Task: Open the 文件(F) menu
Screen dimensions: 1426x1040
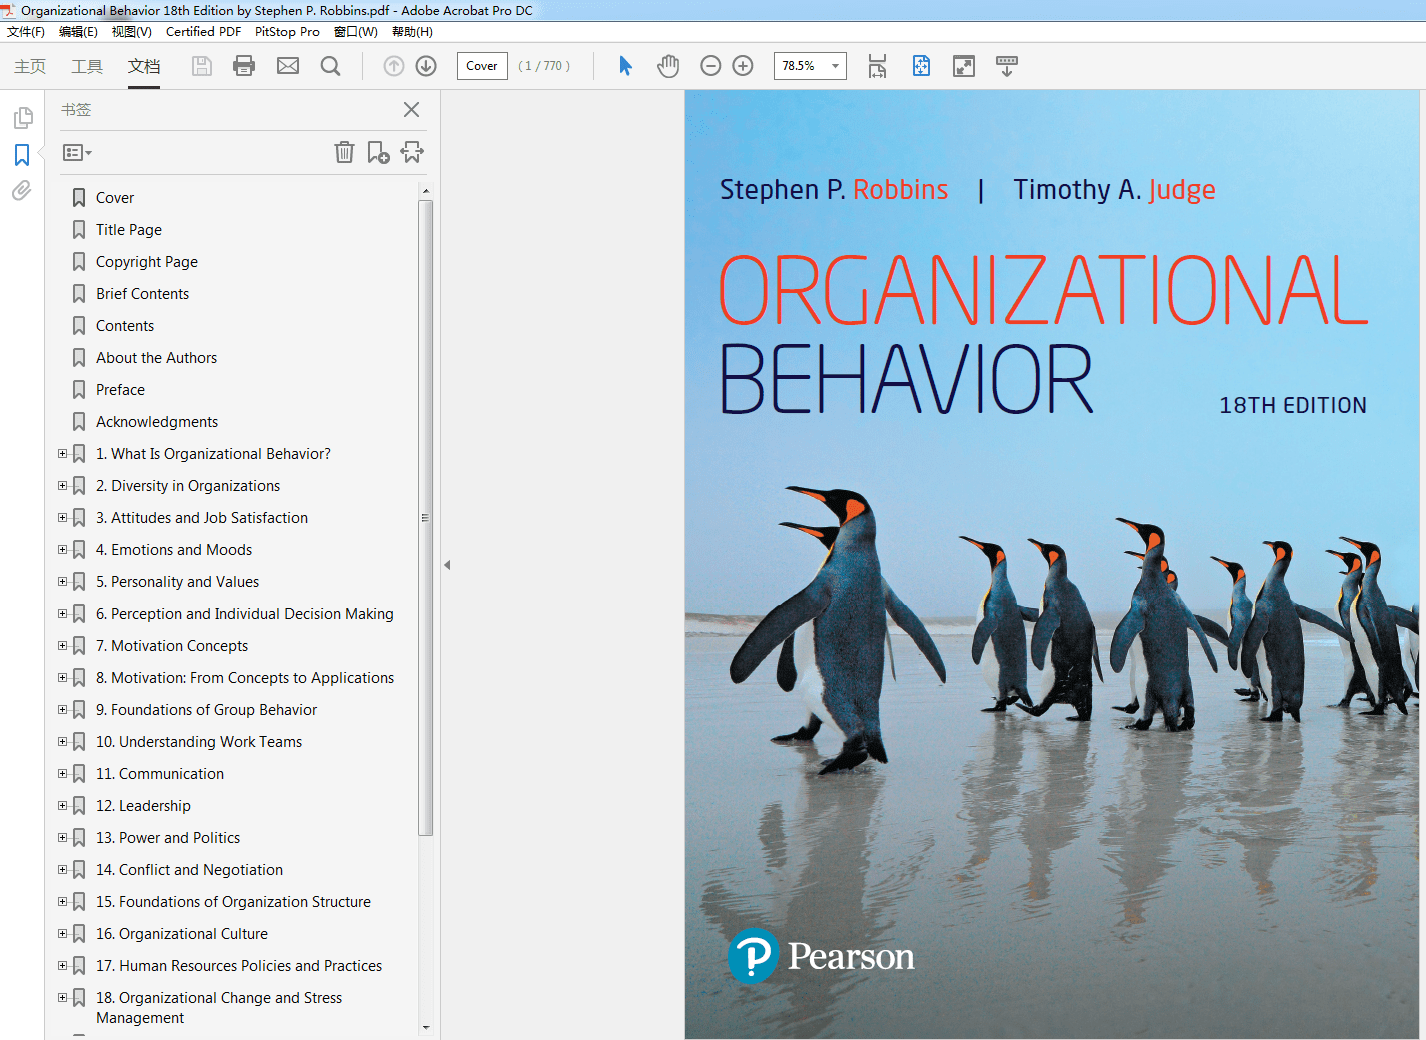Action: 26,31
